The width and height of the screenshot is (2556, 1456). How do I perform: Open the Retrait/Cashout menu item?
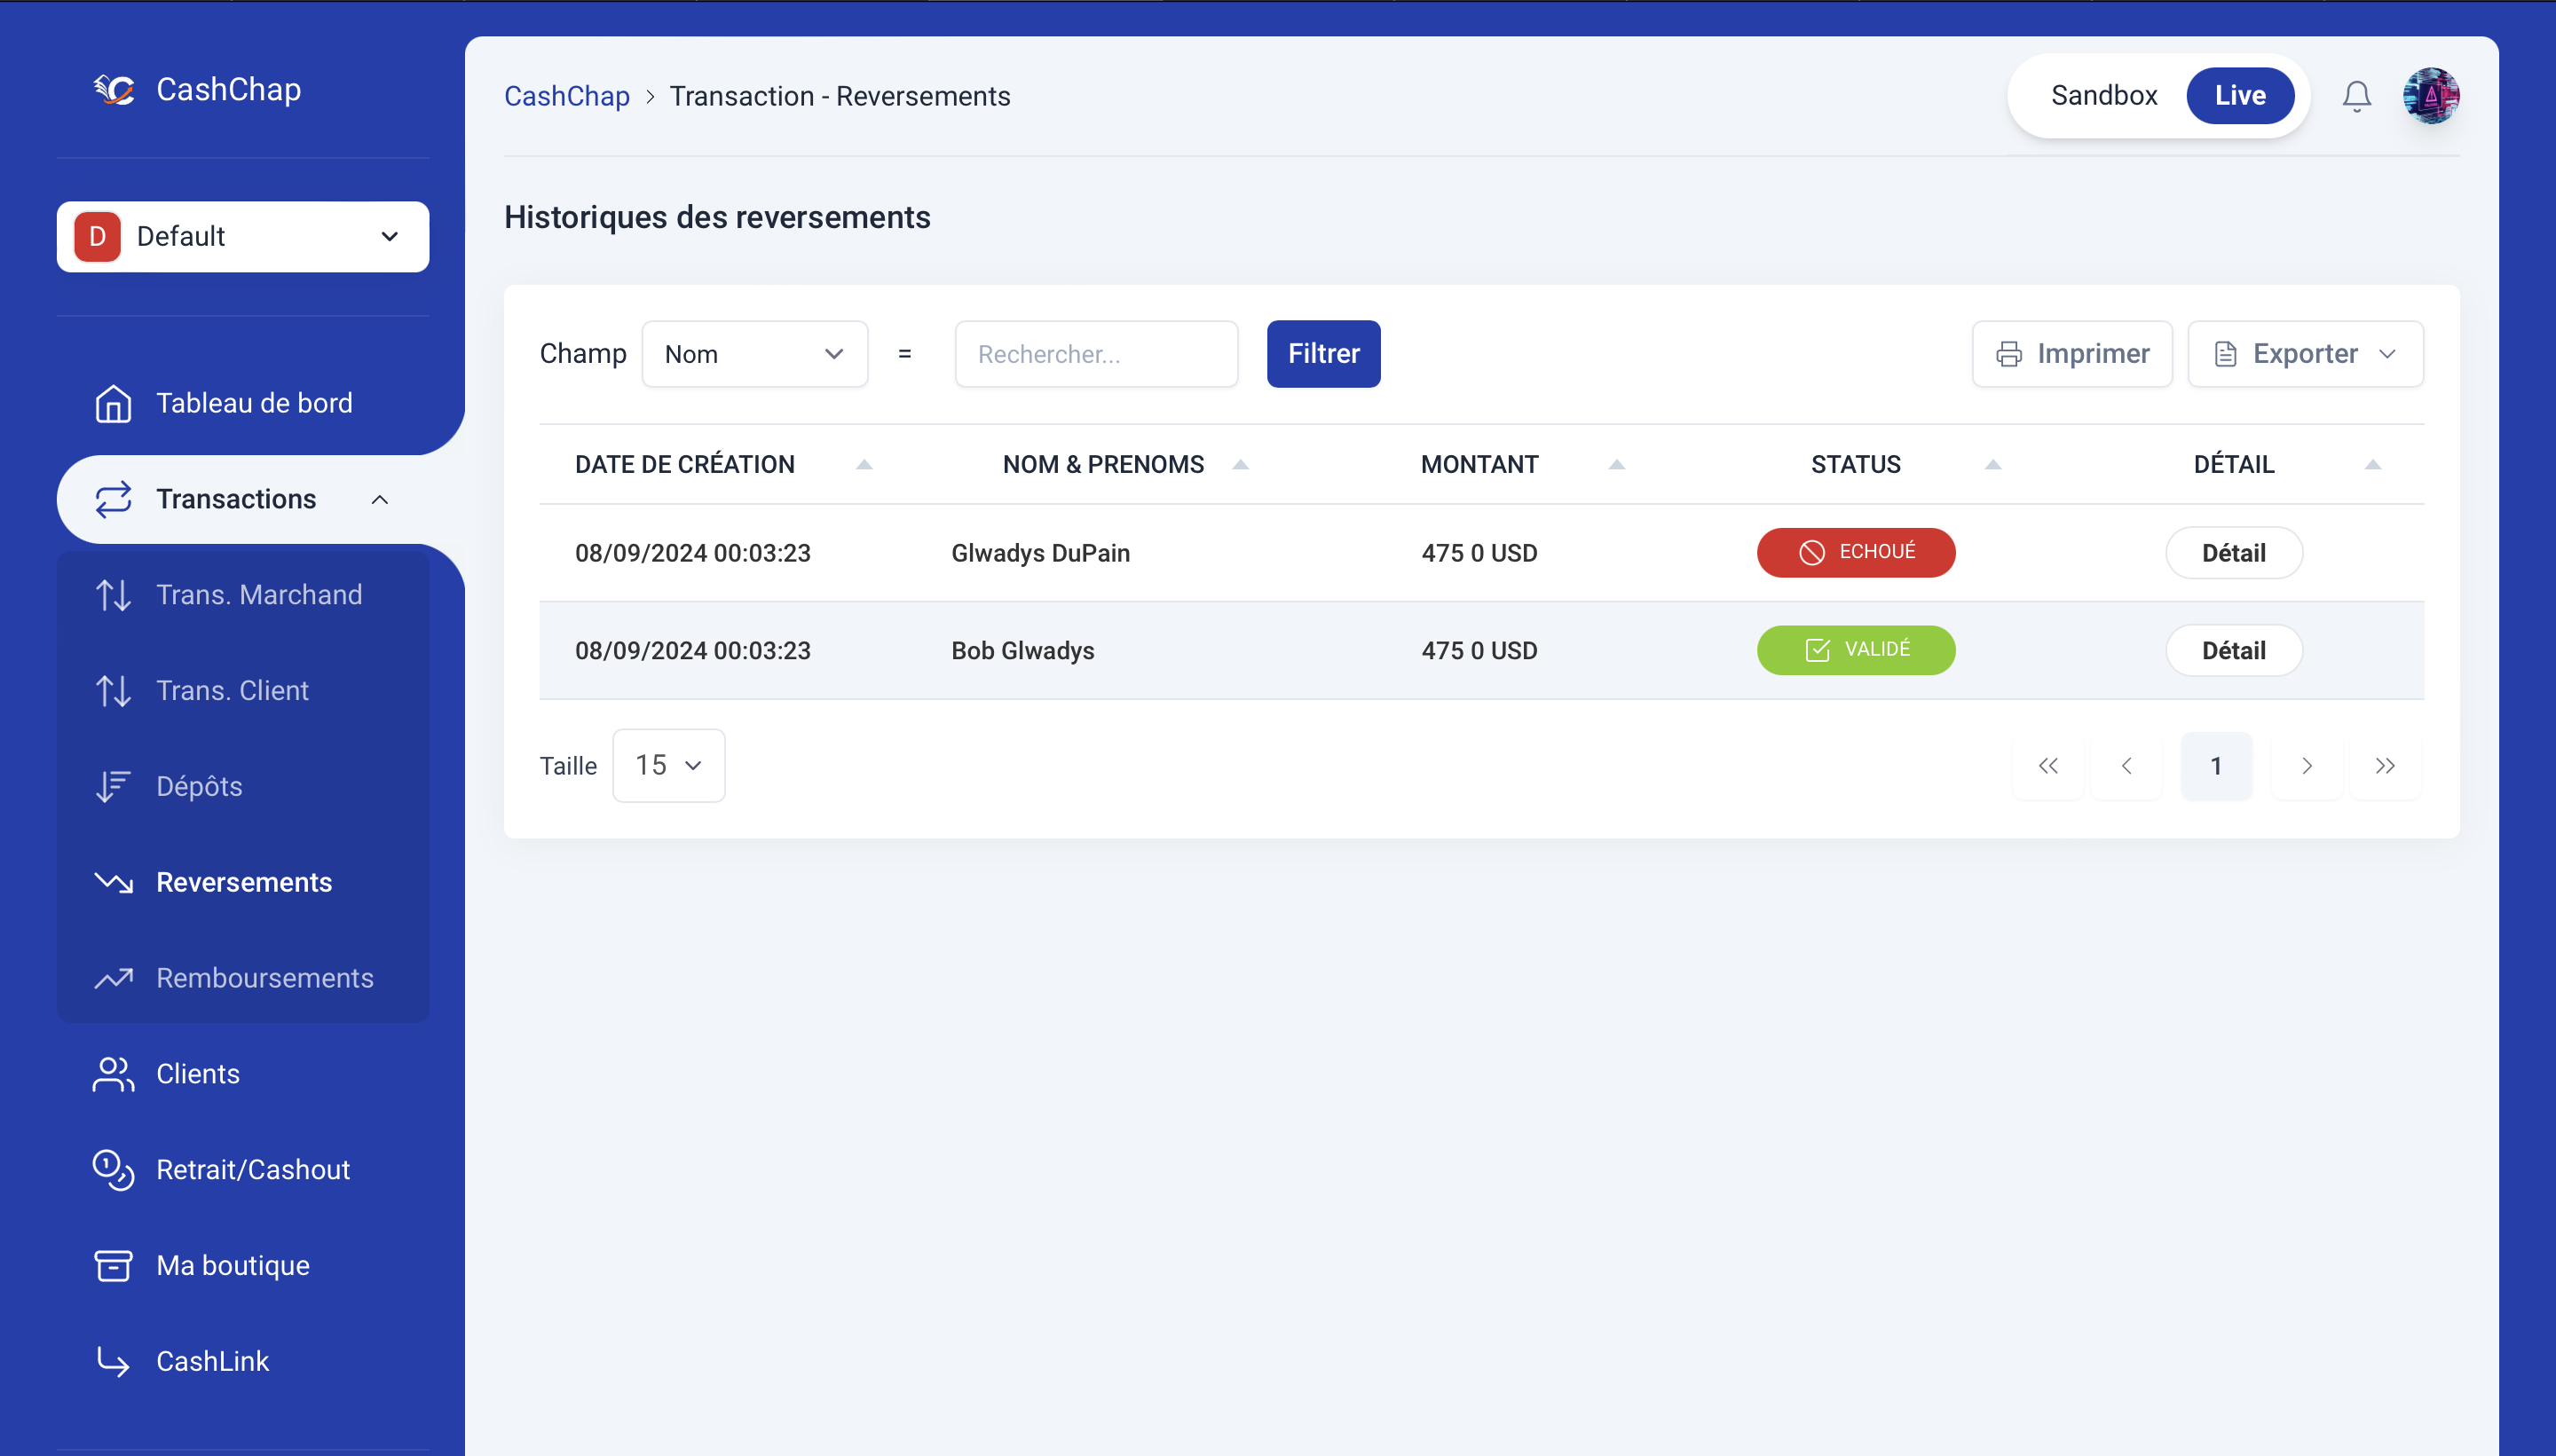click(252, 1170)
